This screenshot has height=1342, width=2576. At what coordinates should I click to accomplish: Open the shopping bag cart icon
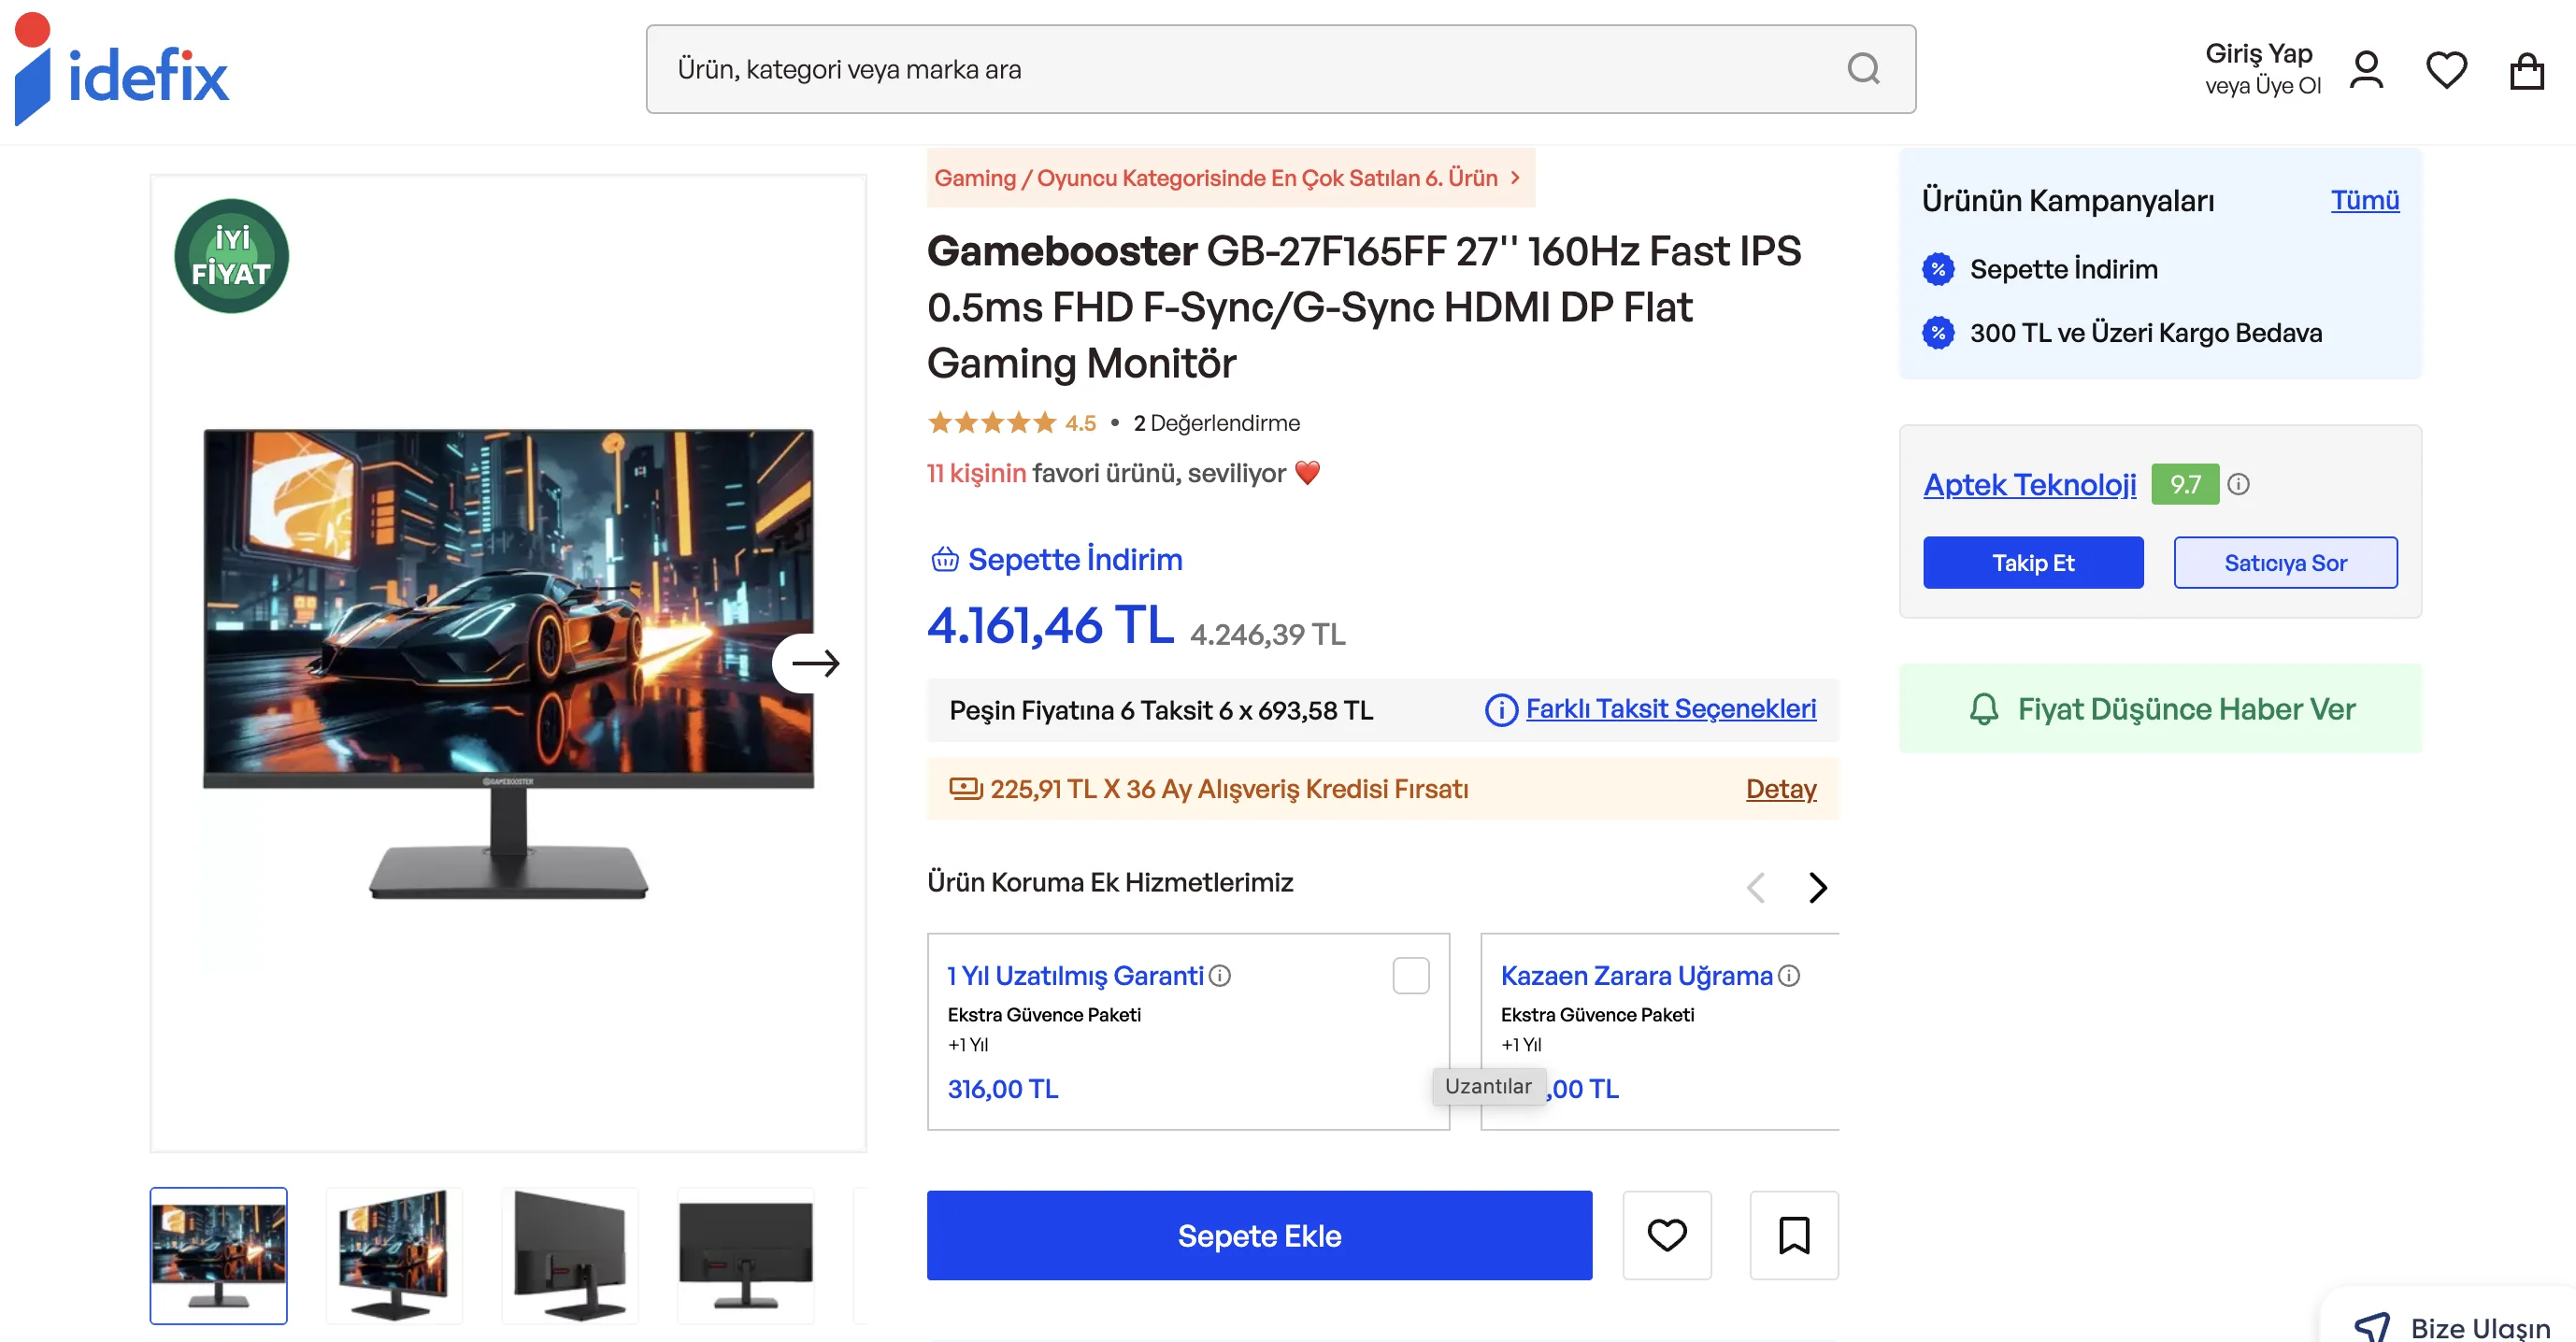pos(2526,71)
